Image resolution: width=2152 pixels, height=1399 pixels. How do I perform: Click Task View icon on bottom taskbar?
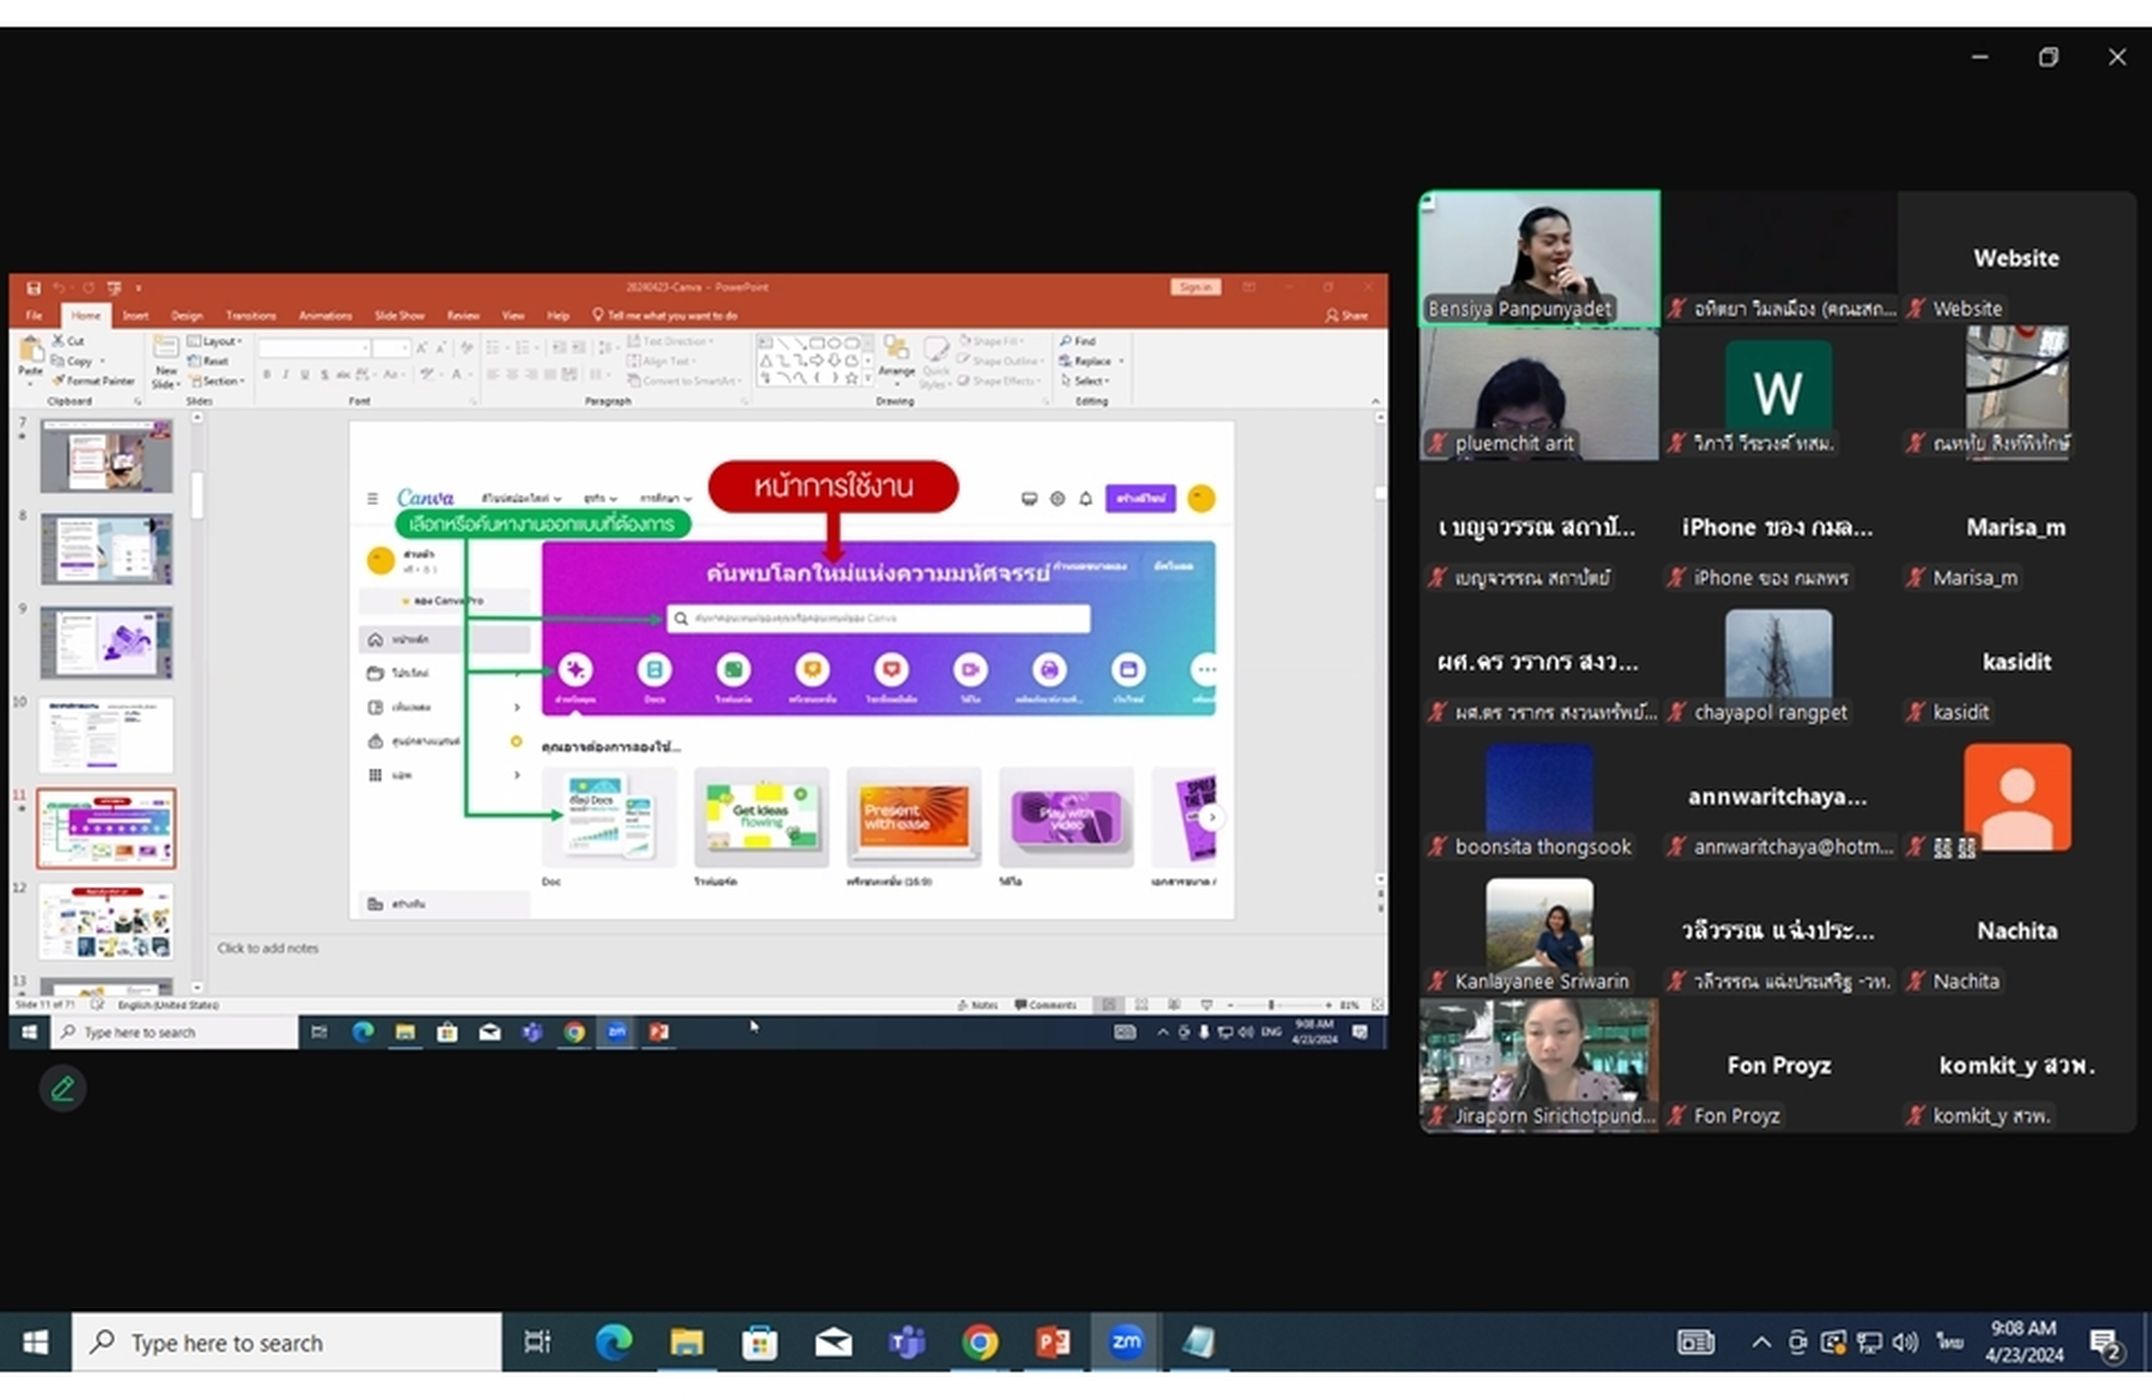537,1341
